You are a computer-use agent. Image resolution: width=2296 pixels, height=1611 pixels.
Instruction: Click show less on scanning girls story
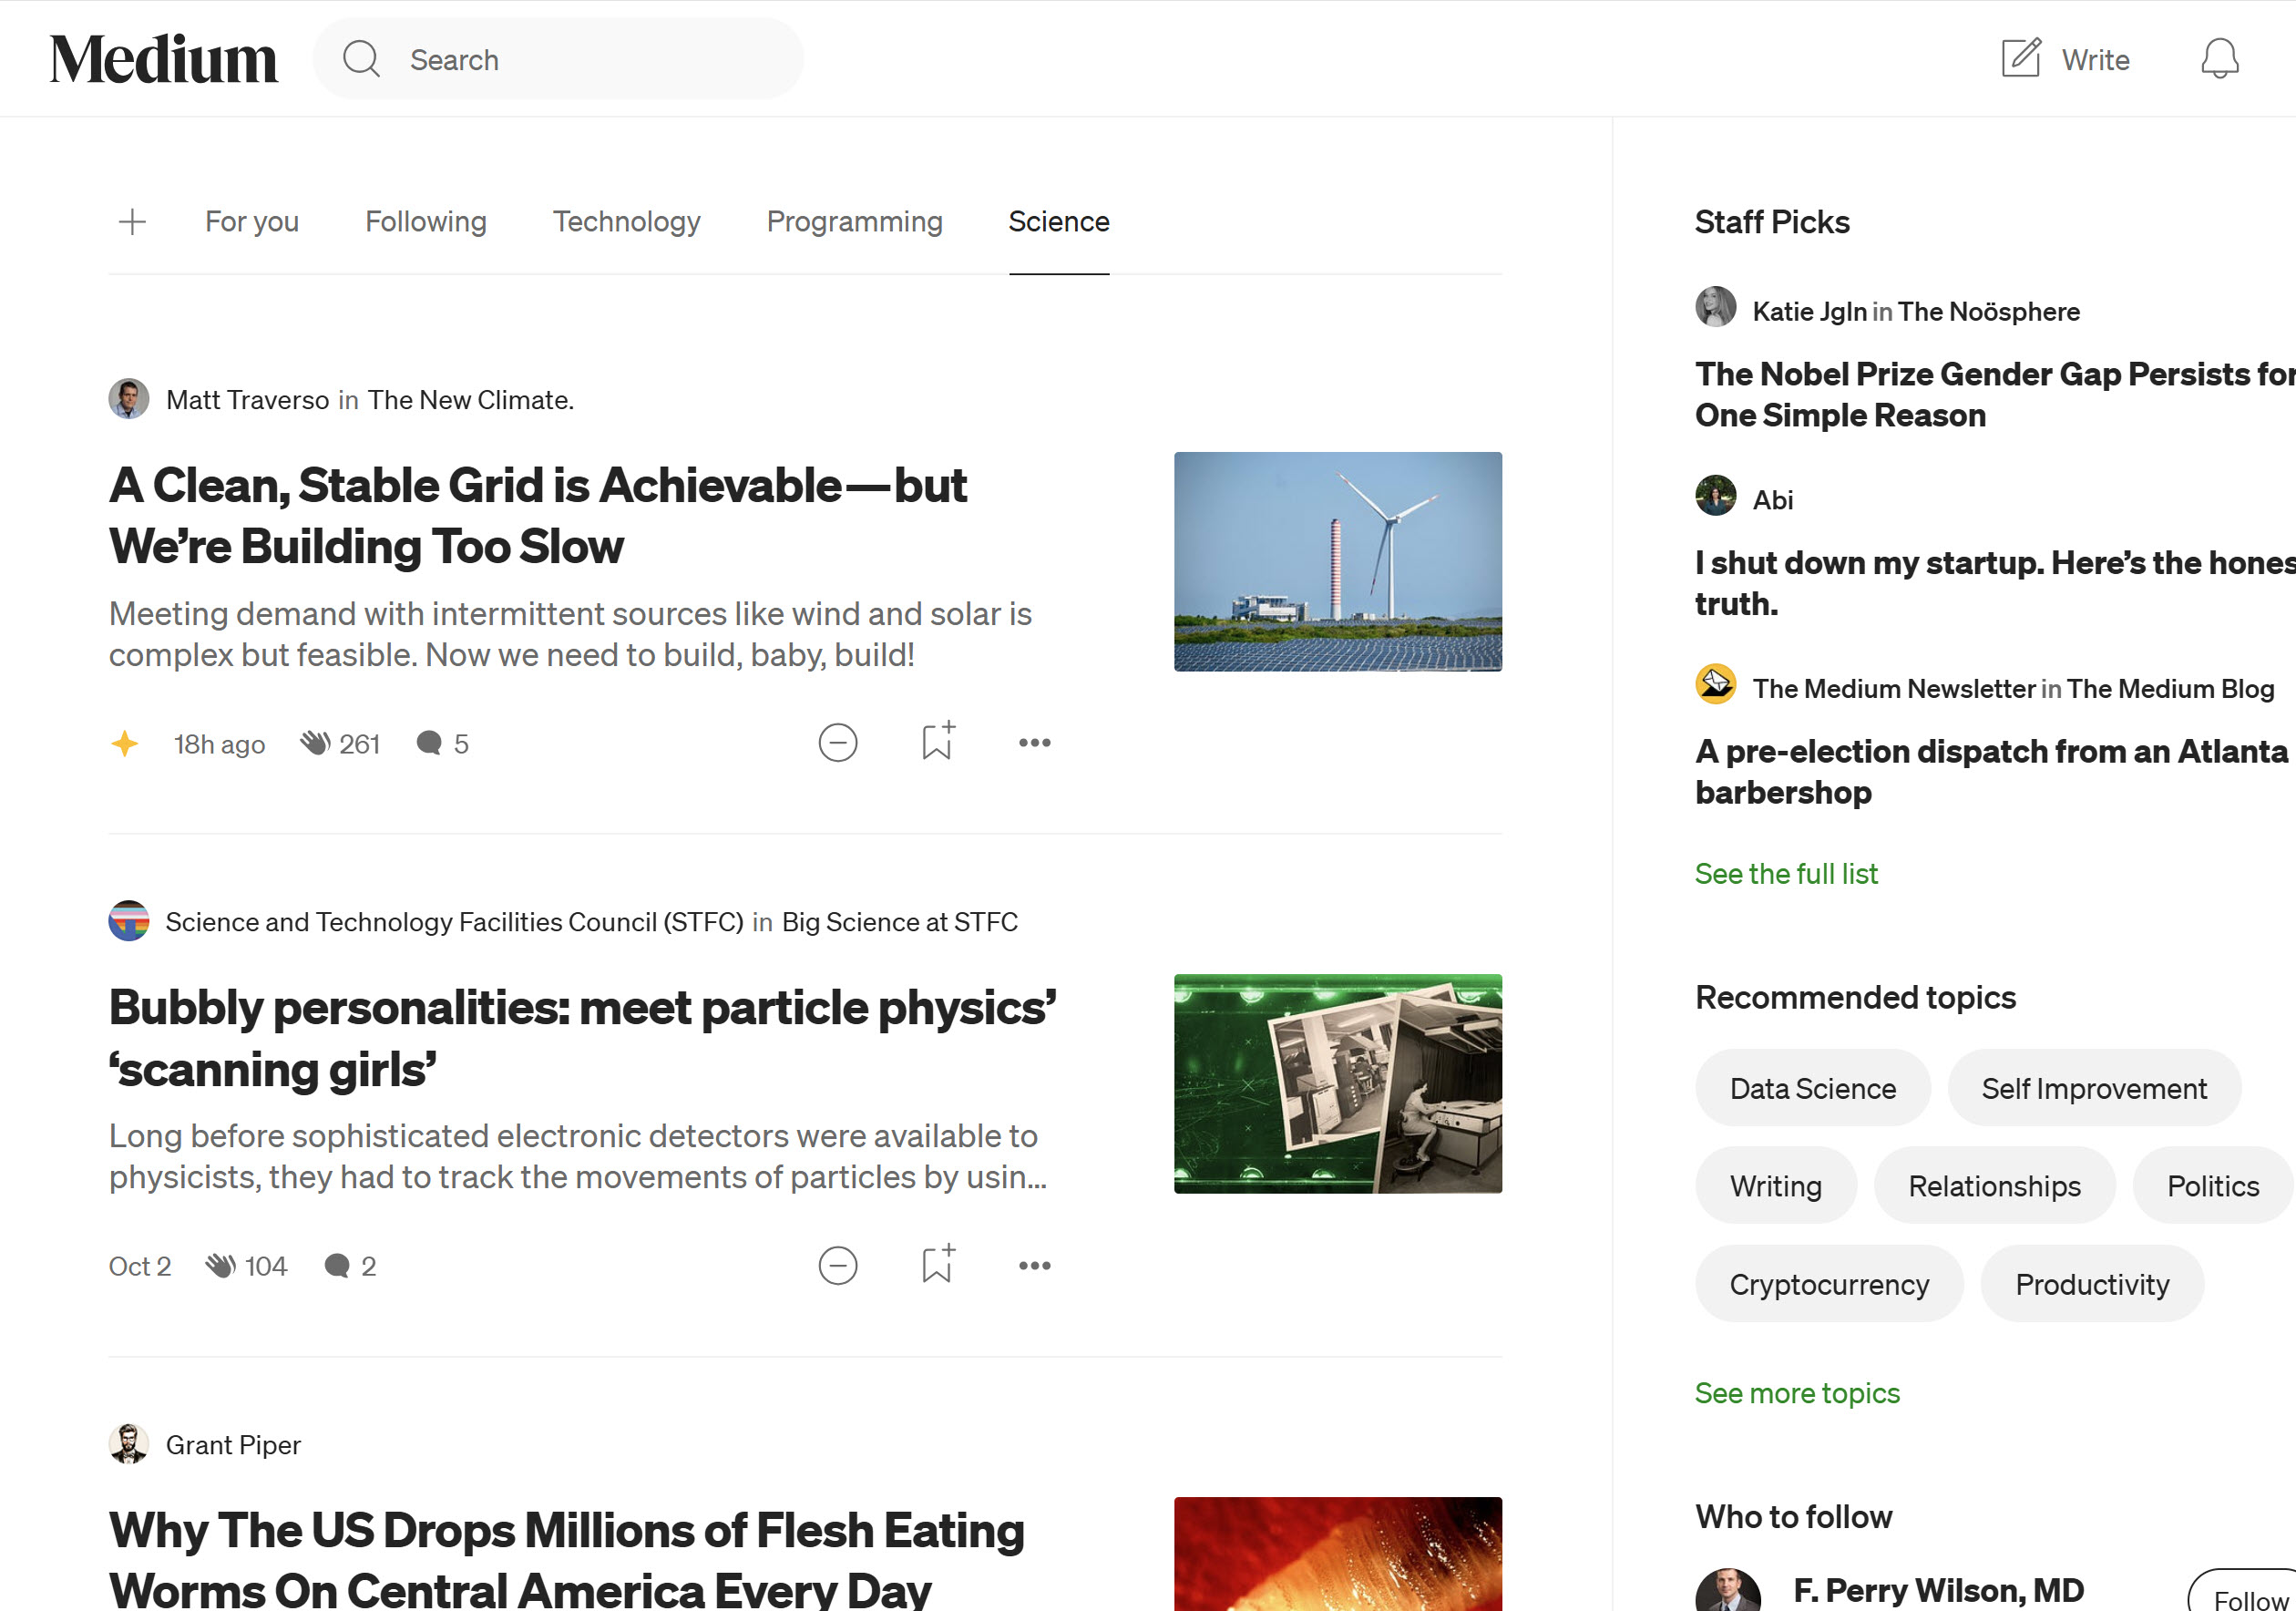click(837, 1266)
